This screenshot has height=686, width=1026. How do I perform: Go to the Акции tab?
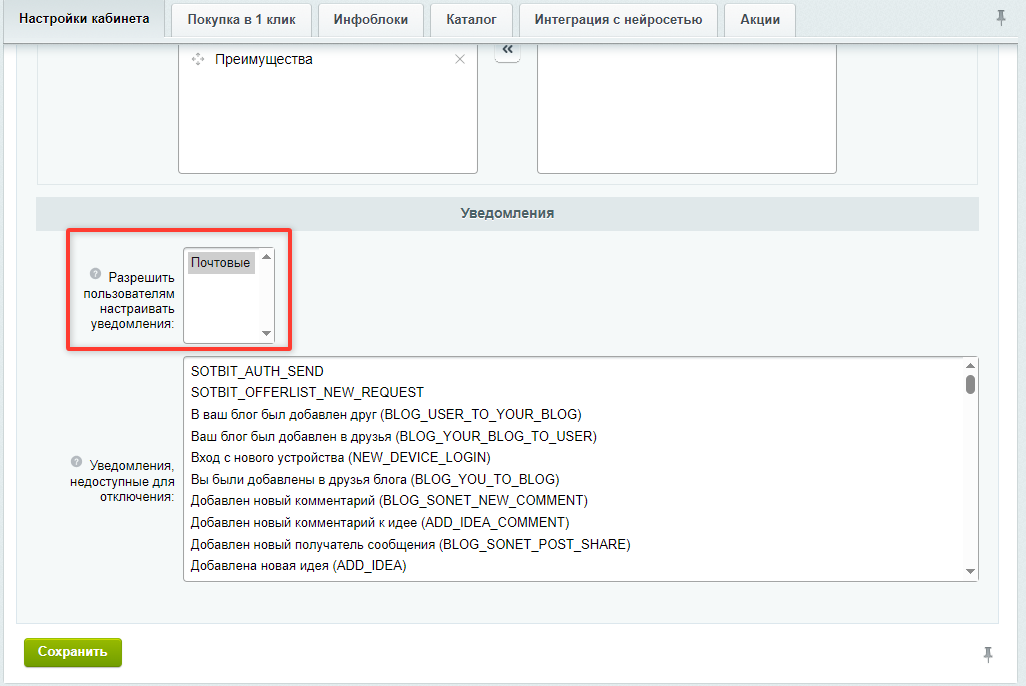tap(760, 20)
